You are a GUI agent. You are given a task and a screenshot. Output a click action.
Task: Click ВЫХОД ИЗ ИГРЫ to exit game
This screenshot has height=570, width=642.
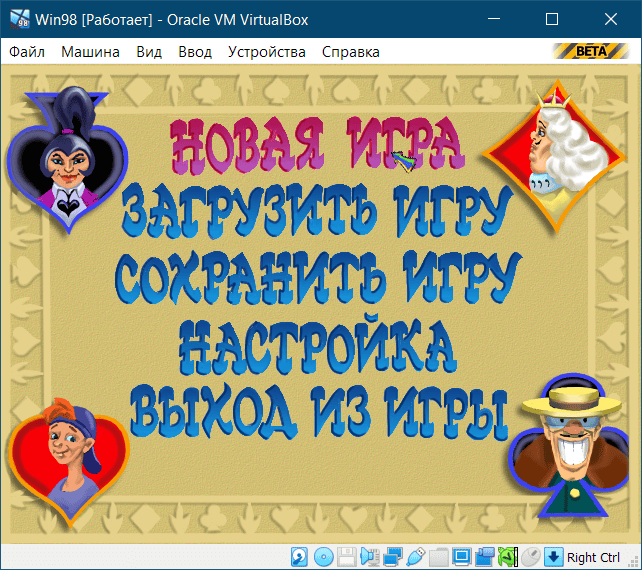[319, 412]
